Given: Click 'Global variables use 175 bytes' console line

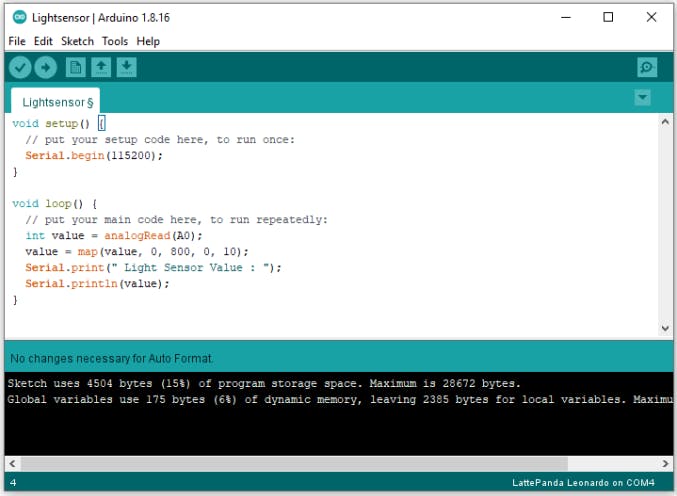Looking at the screenshot, I should point(340,399).
